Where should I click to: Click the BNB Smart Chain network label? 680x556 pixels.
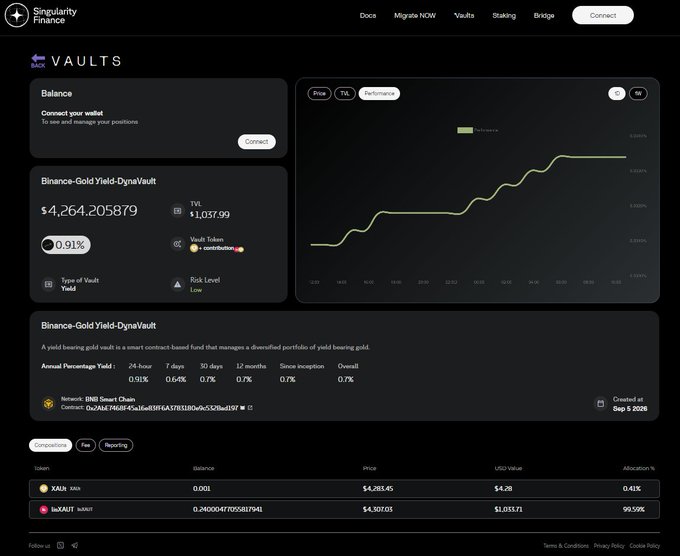[110, 399]
